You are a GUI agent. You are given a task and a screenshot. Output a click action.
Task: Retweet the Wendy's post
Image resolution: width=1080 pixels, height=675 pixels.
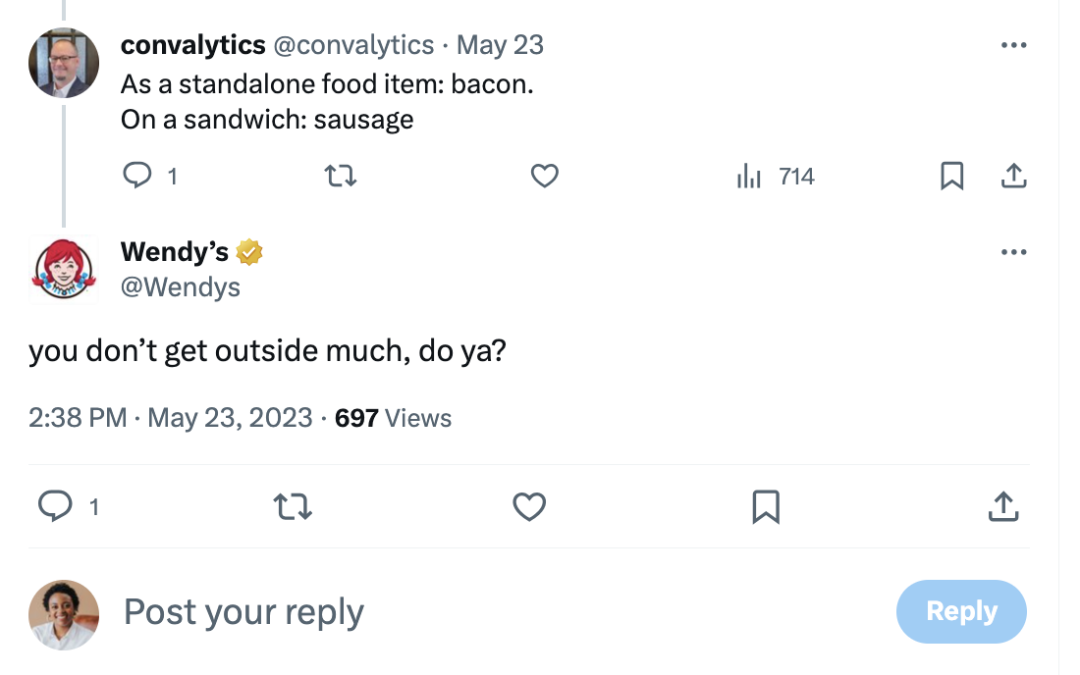click(292, 507)
